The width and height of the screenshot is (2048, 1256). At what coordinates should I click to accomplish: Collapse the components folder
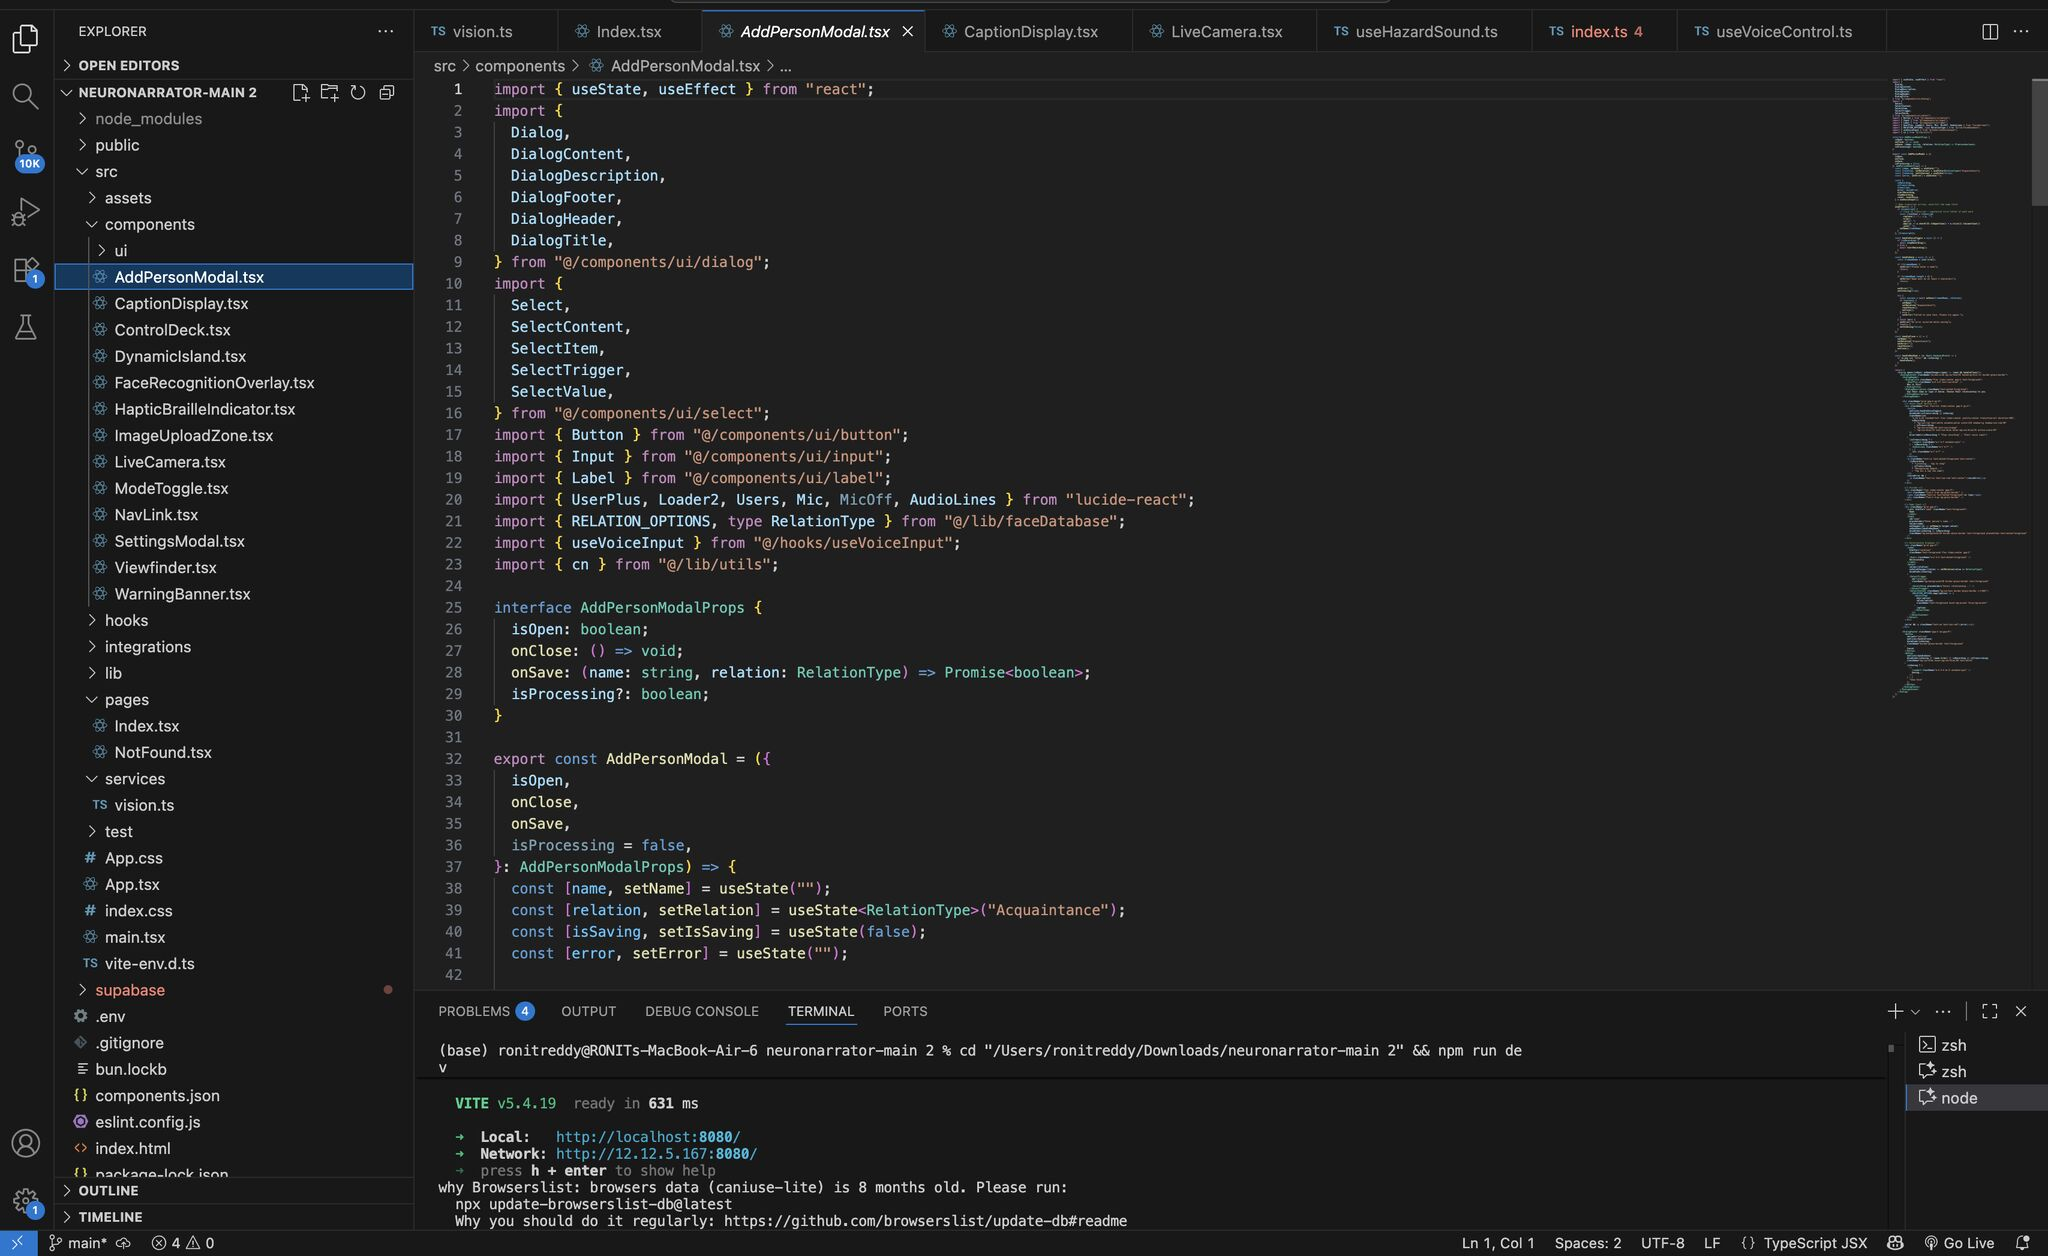(x=149, y=224)
